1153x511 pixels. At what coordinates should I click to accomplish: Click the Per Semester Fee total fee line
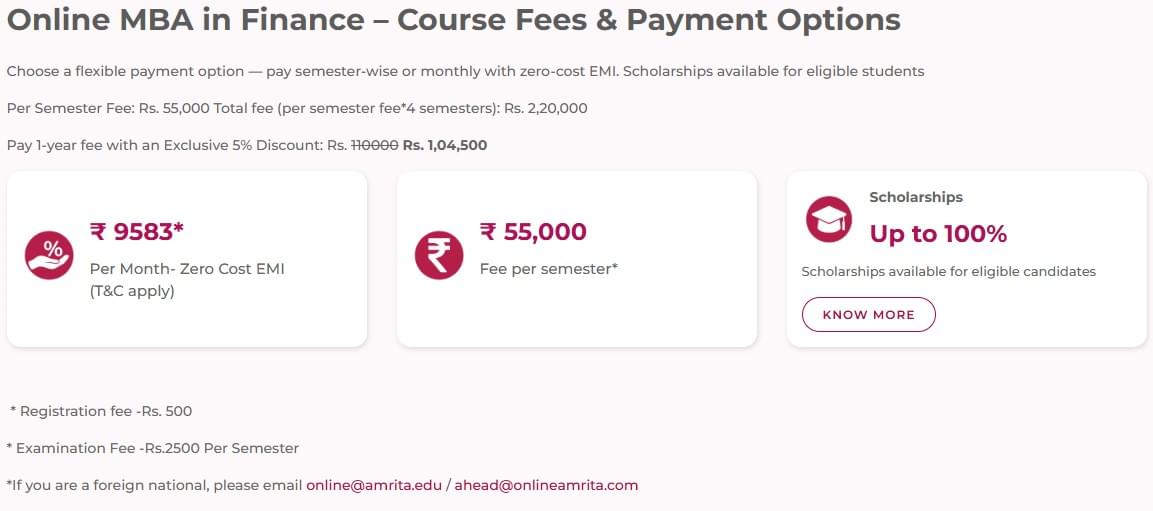click(x=297, y=108)
